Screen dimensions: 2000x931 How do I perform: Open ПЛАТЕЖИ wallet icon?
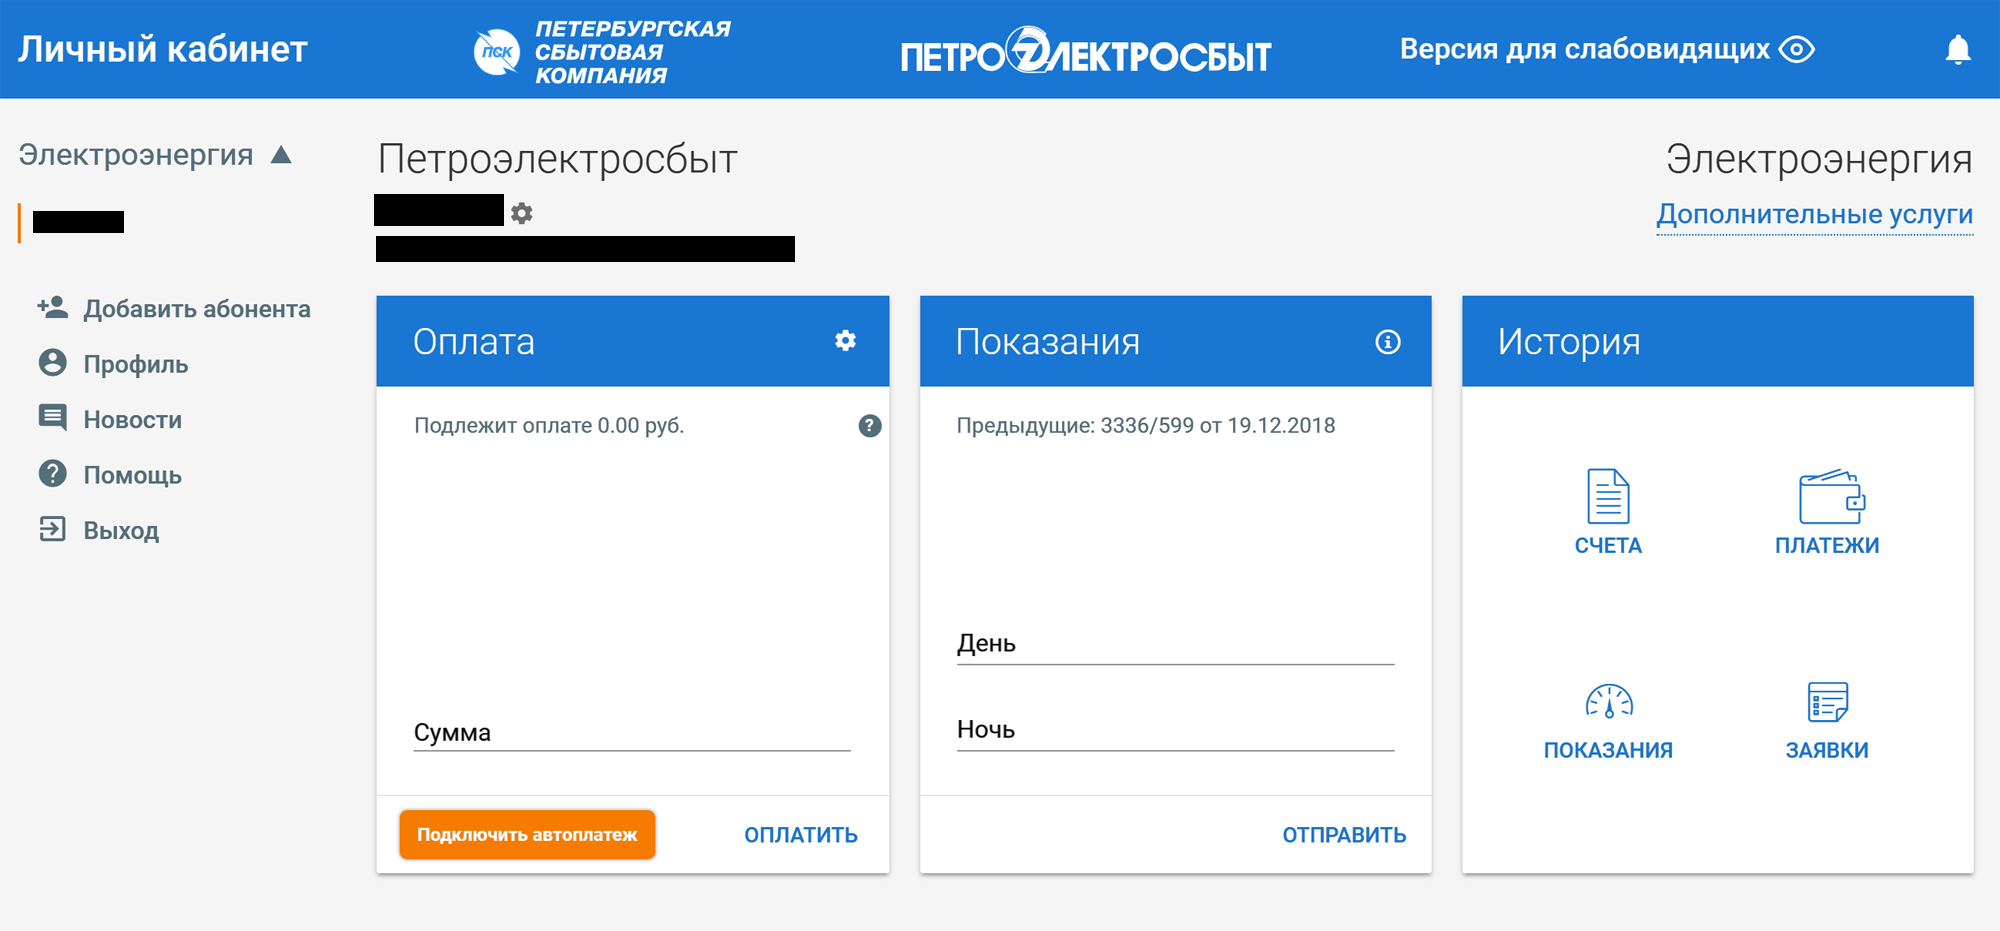1832,496
